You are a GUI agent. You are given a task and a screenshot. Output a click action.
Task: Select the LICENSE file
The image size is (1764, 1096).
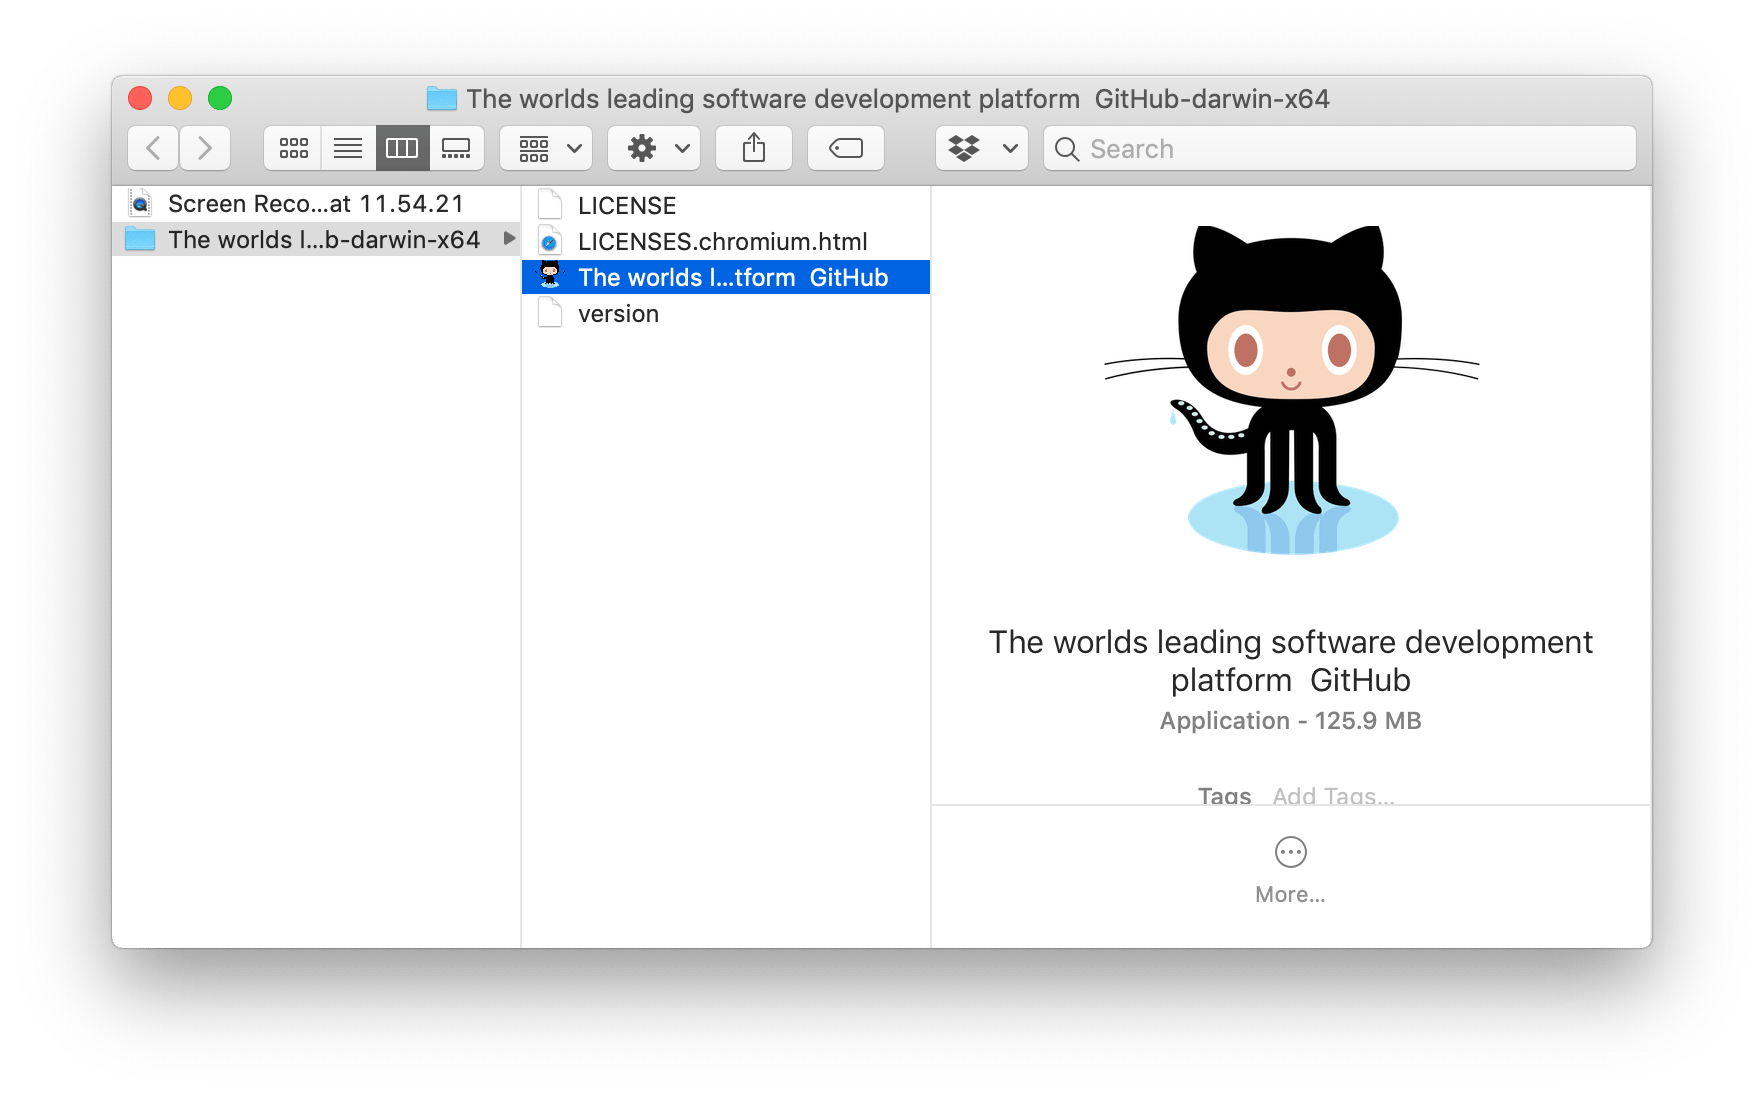tap(626, 205)
